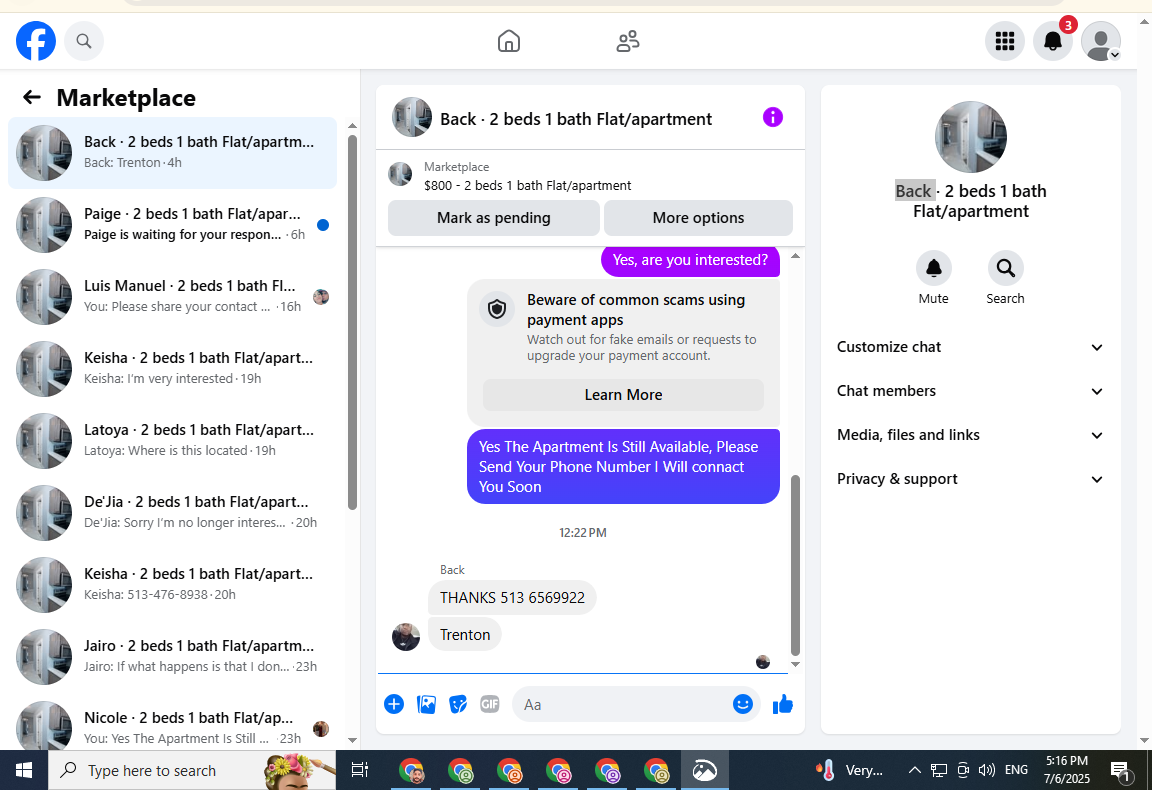Open the grid menu icon
The height and width of the screenshot is (790, 1152).
pos(1004,41)
